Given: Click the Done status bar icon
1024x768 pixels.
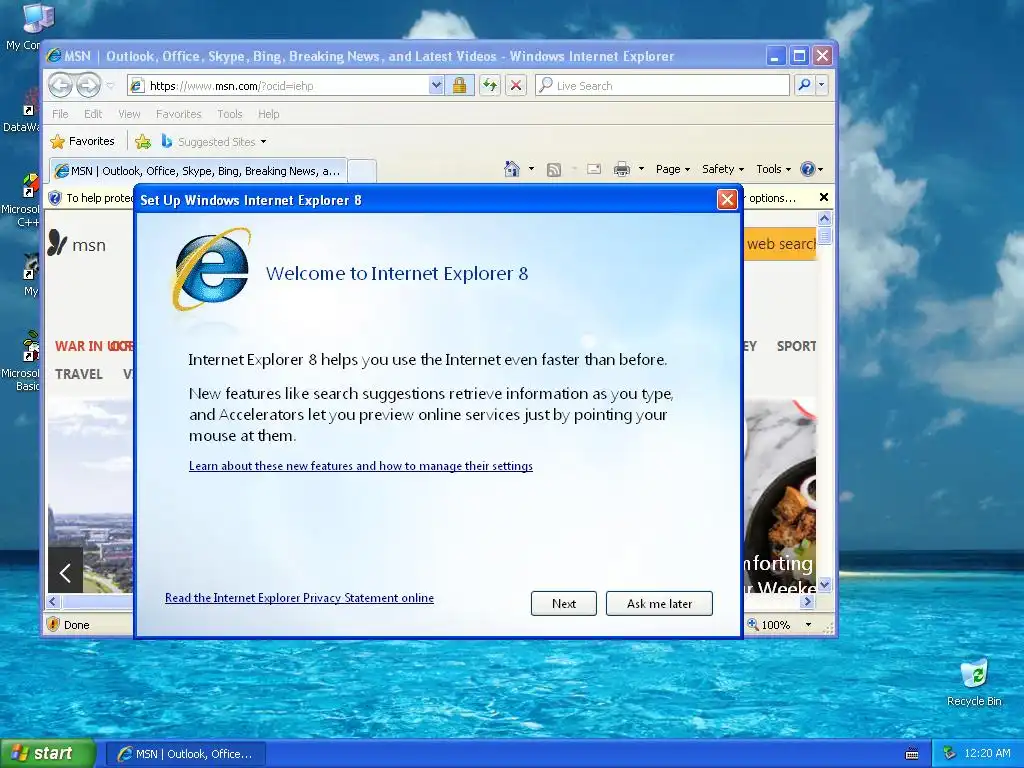Looking at the screenshot, I should 54,624.
